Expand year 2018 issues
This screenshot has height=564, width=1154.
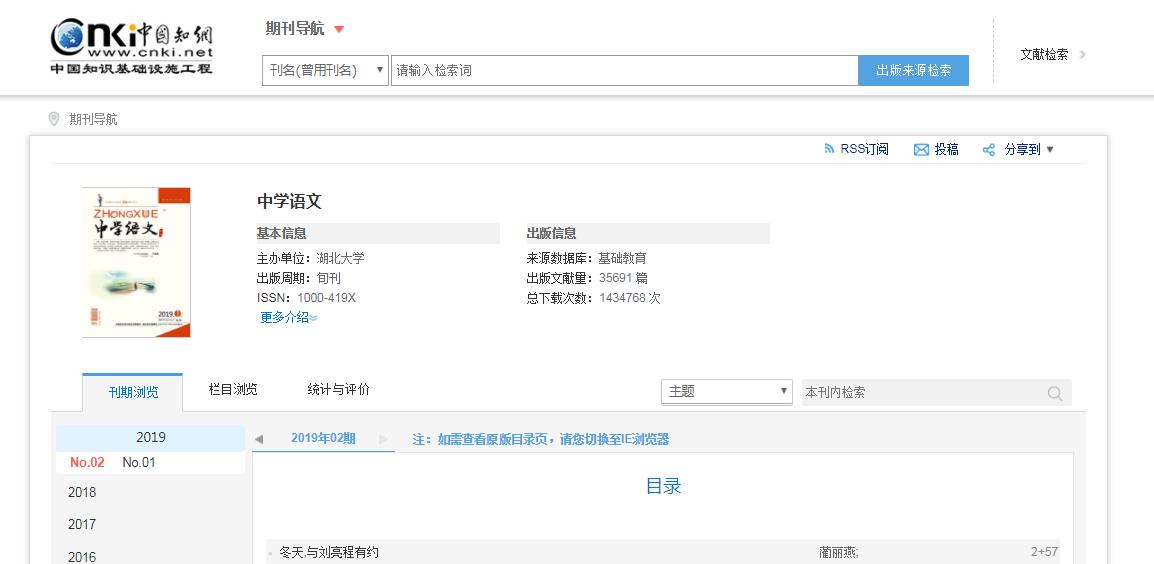tap(82, 492)
